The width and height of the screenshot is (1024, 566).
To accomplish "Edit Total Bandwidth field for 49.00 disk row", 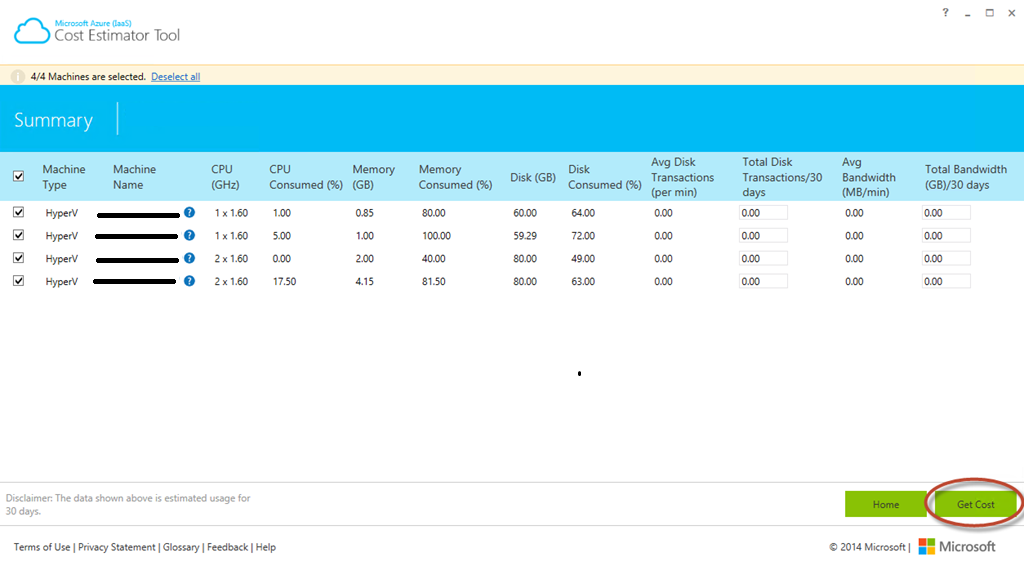I will click(946, 259).
